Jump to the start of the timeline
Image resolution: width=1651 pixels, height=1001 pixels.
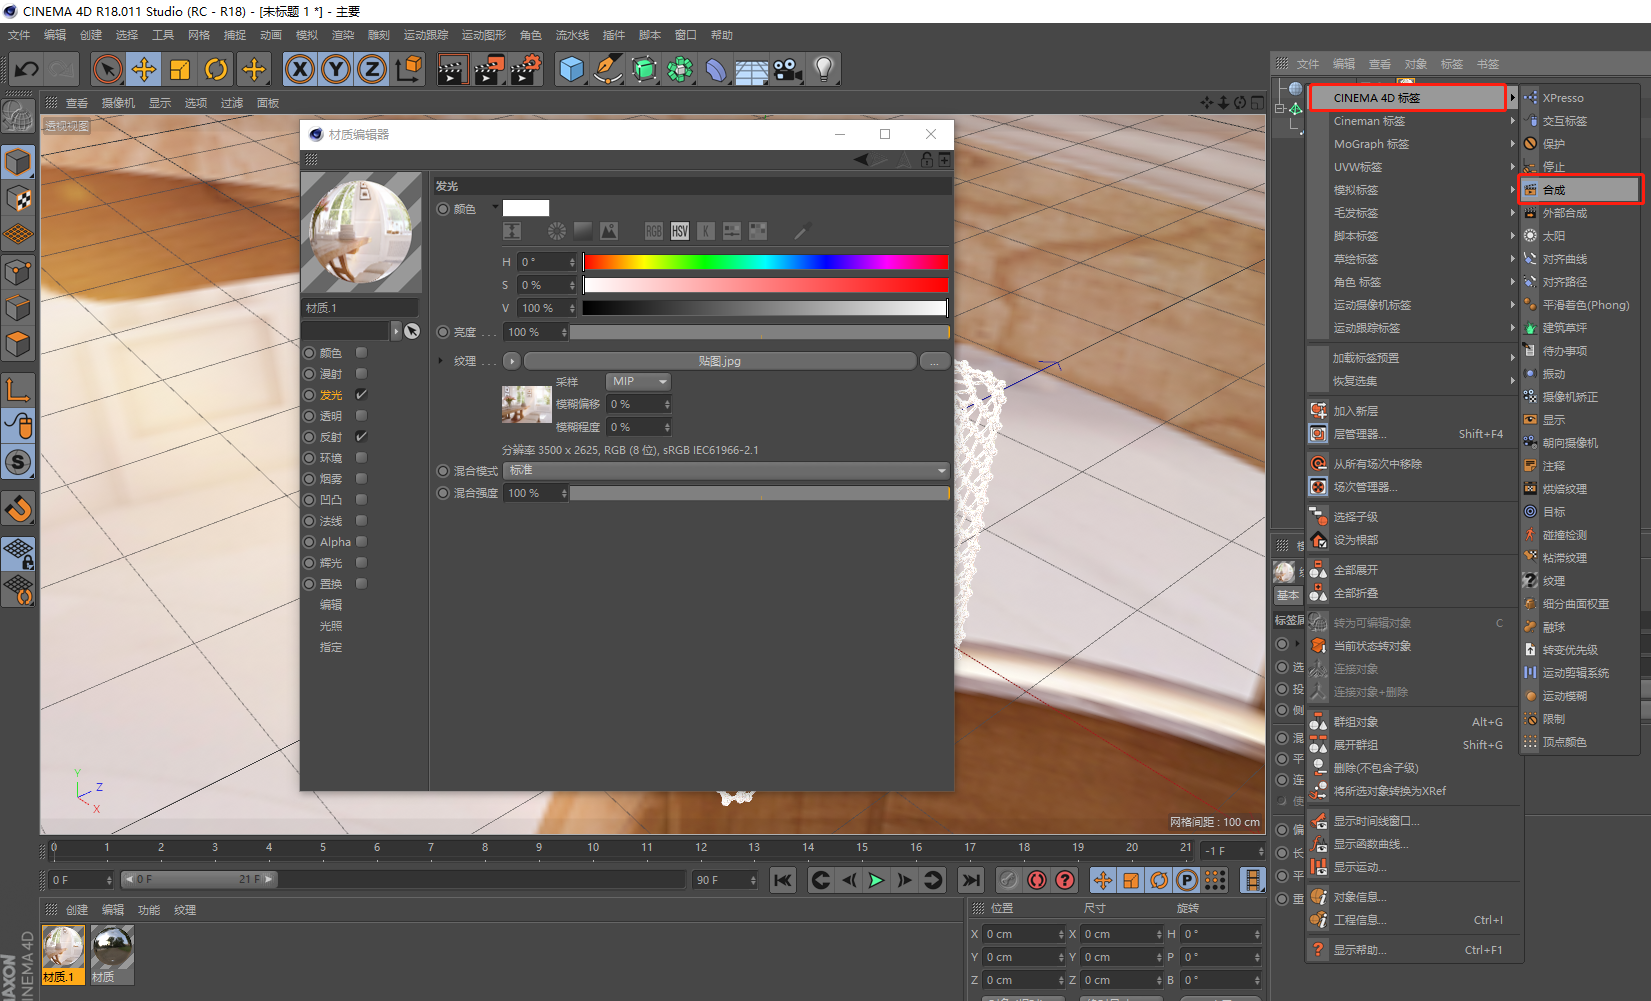[x=783, y=880]
